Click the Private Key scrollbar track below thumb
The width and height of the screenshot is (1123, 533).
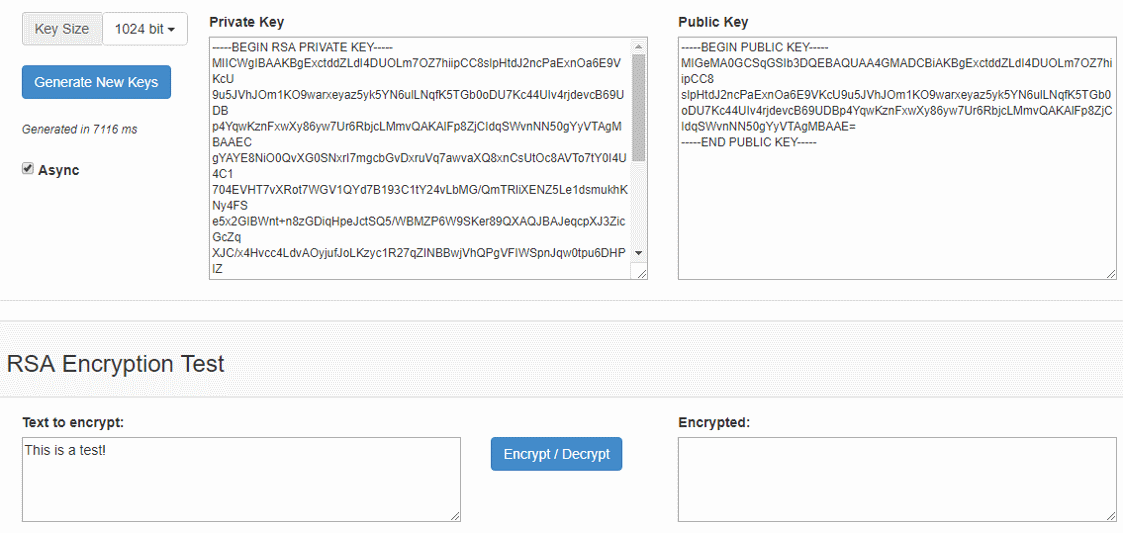tap(639, 205)
